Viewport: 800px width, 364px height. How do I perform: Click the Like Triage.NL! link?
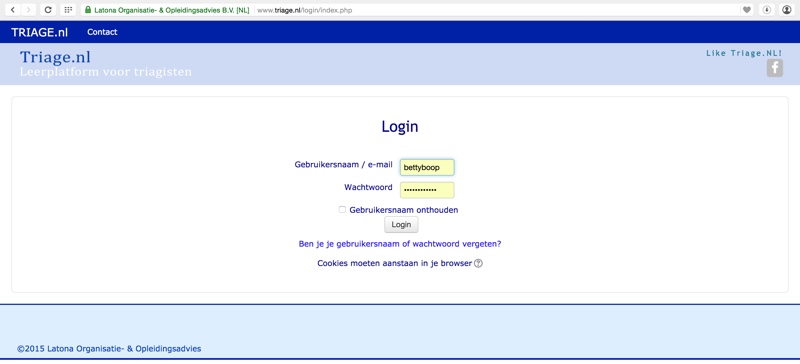(x=744, y=53)
